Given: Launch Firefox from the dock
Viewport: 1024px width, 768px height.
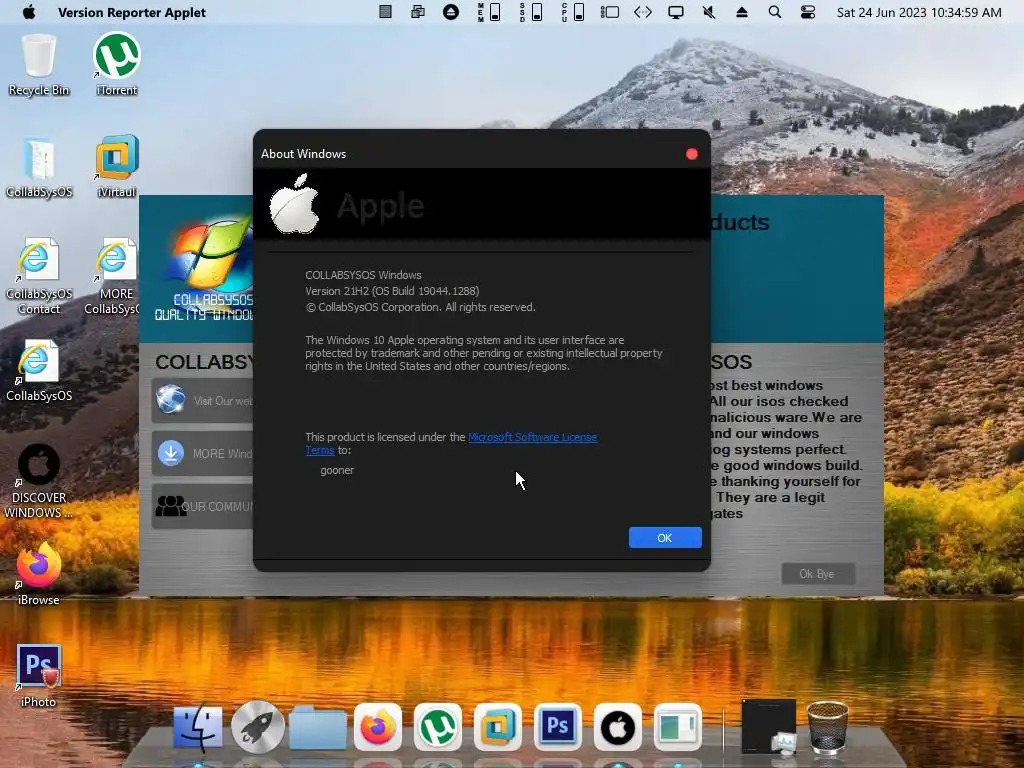Looking at the screenshot, I should click(x=377, y=727).
